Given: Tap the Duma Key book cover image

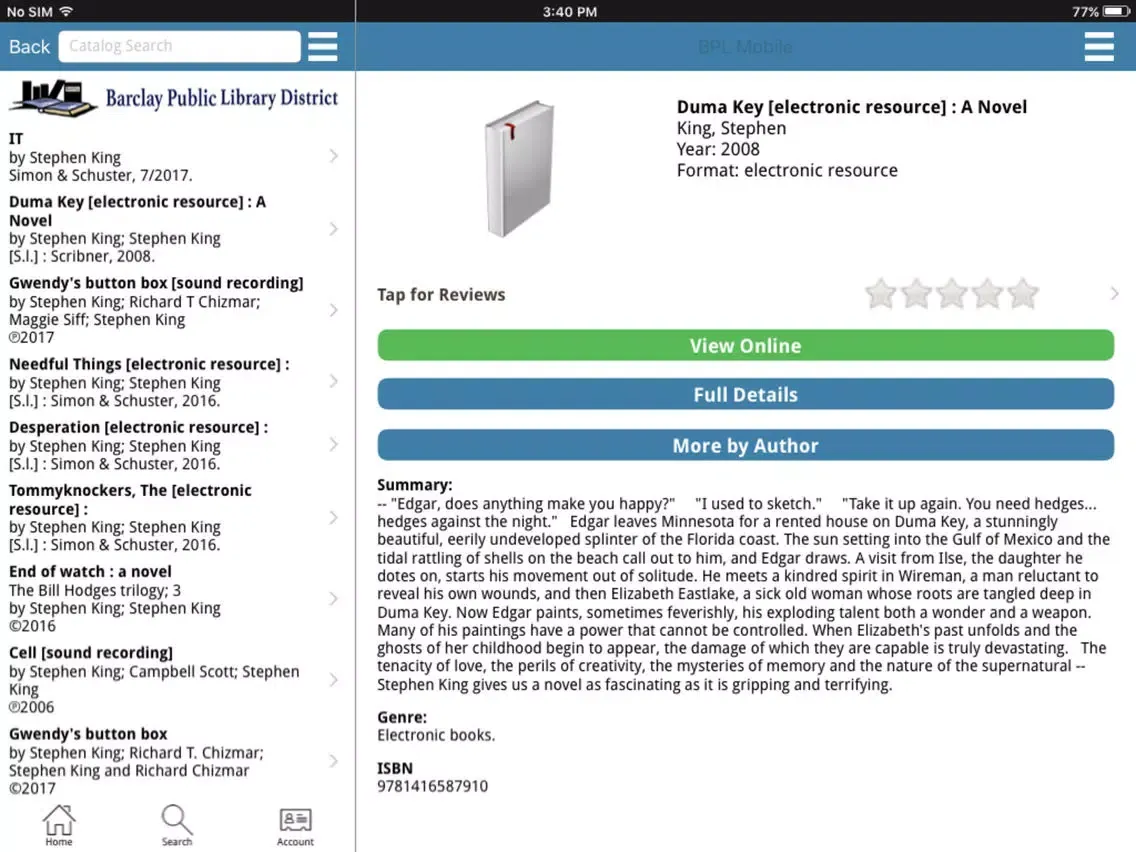Looking at the screenshot, I should point(519,169).
